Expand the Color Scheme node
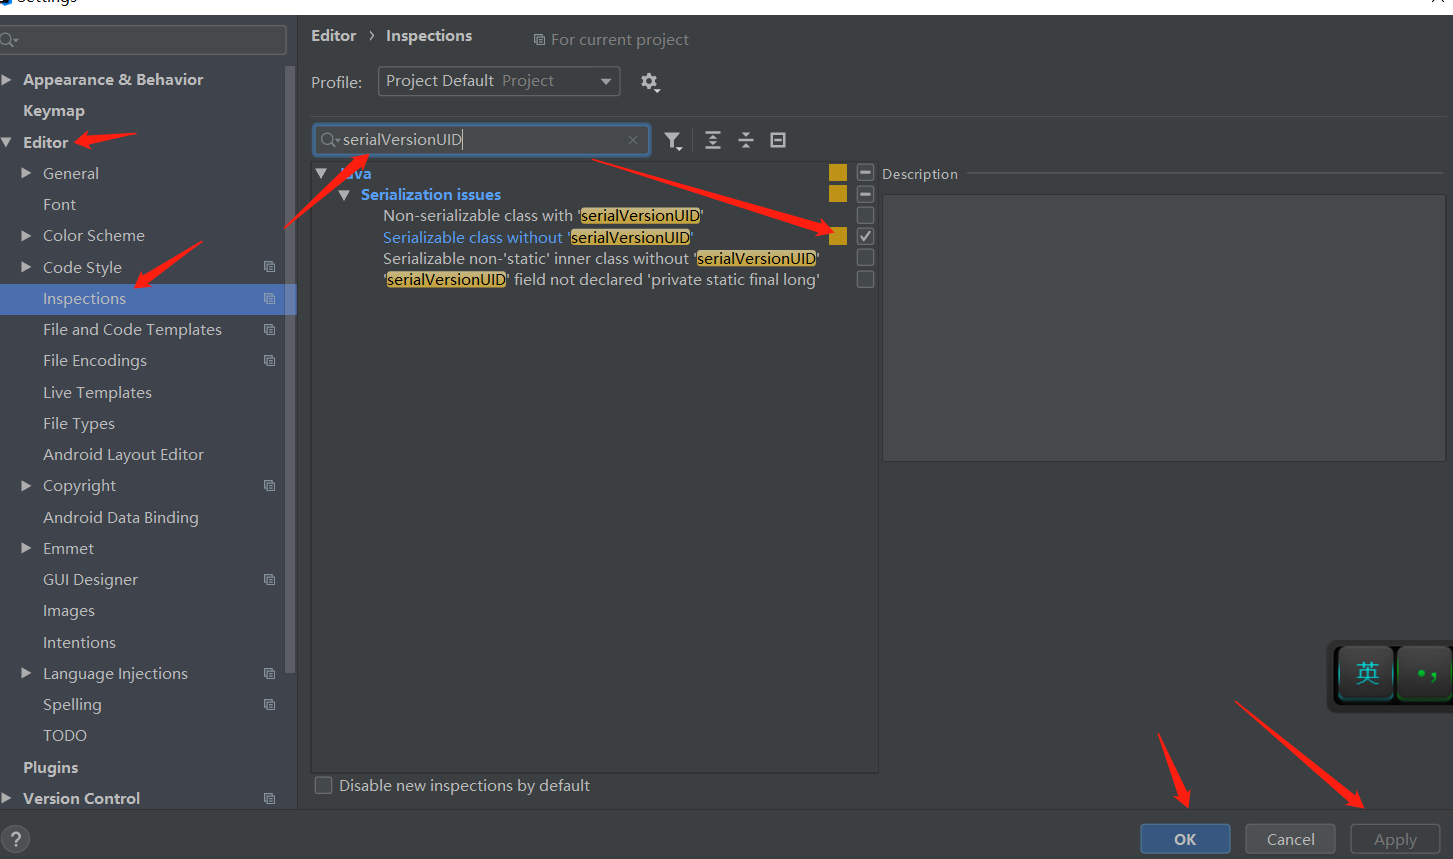1453x859 pixels. pyautogui.click(x=26, y=235)
